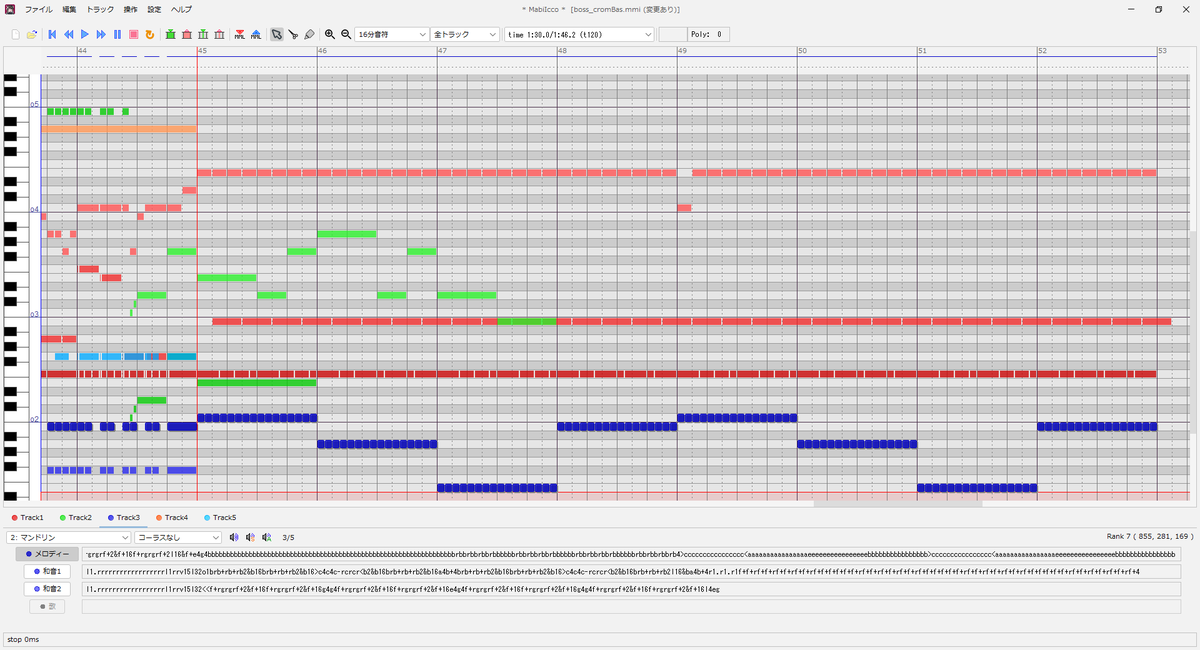Image resolution: width=1200 pixels, height=650 pixels.
Task: Open the 全トラック display dropdown
Action: click(465, 34)
